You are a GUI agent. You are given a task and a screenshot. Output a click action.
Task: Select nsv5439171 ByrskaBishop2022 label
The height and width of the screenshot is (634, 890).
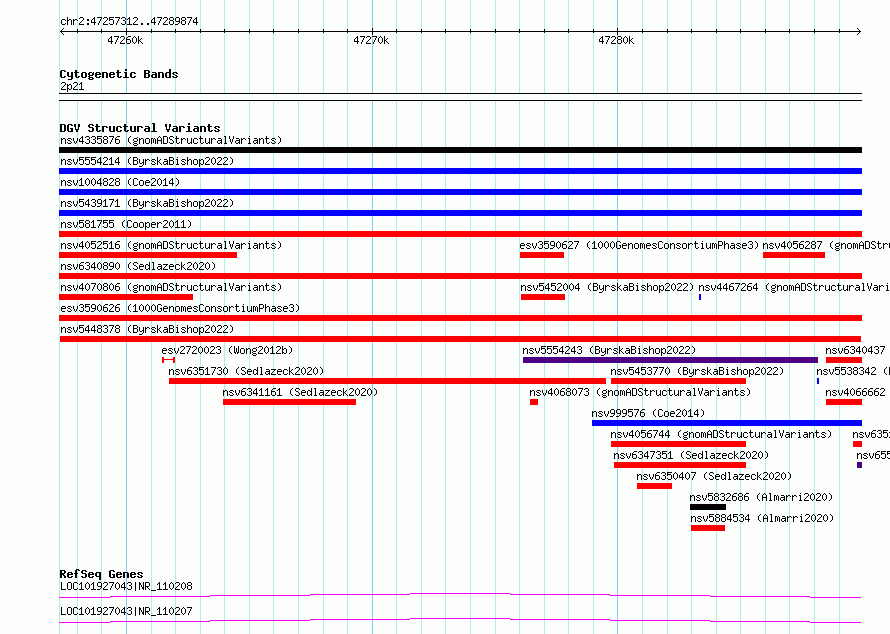click(147, 203)
